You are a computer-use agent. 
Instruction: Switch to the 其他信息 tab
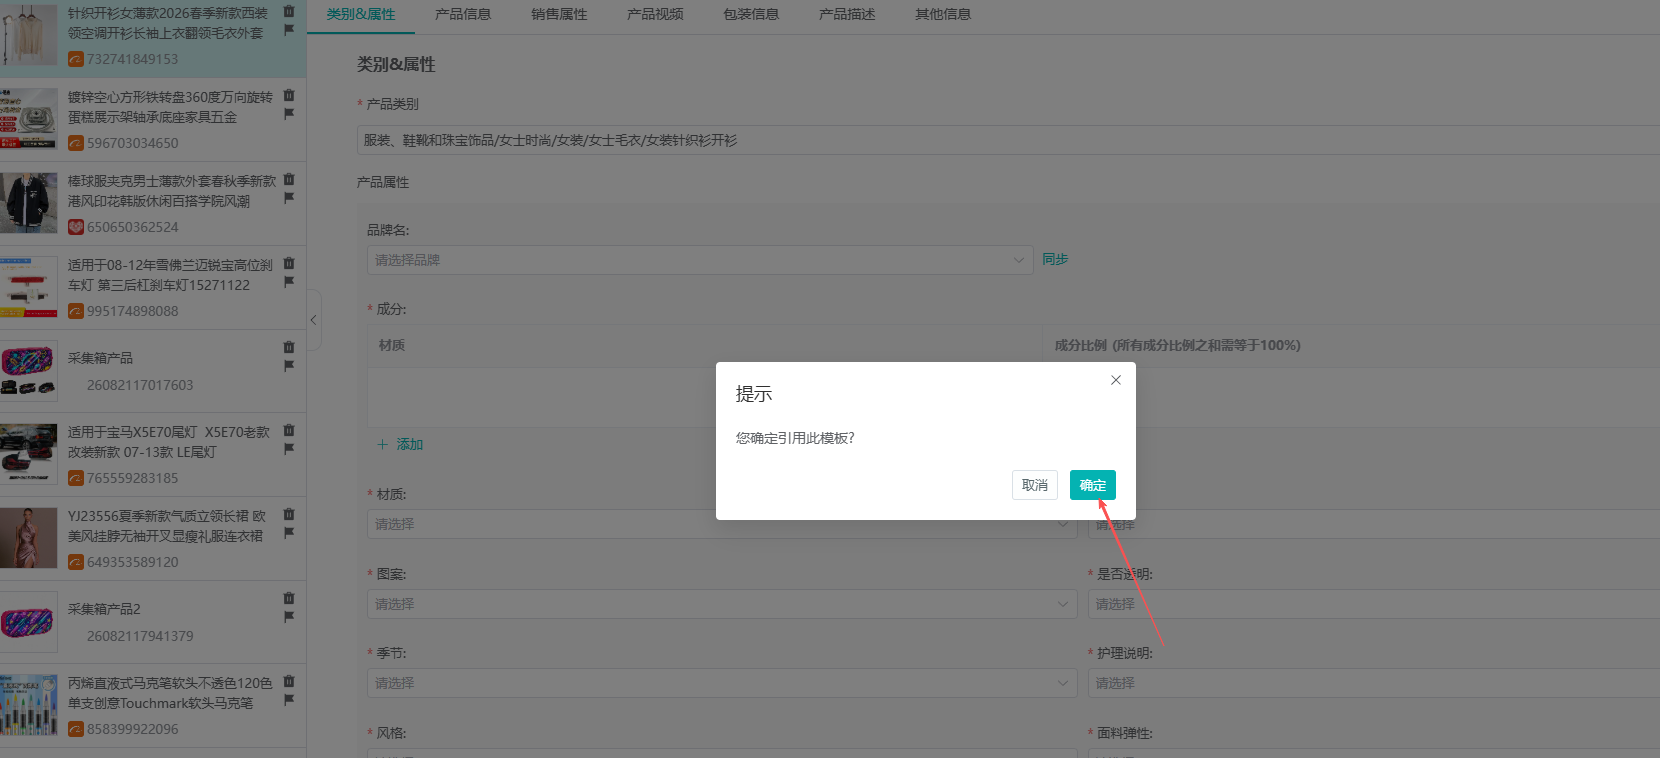943,14
